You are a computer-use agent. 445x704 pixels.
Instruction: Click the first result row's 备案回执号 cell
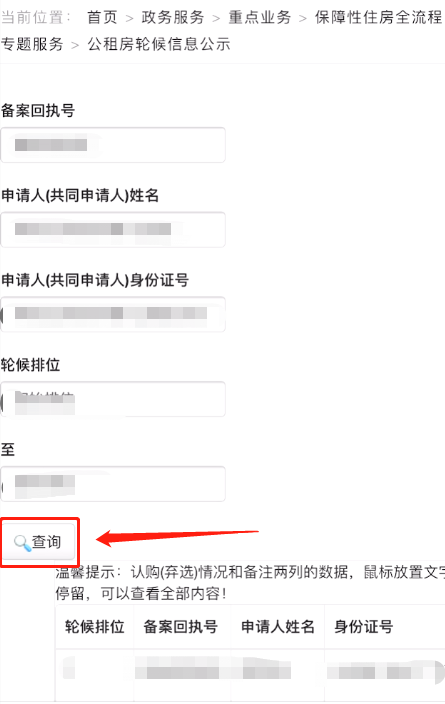[x=182, y=670]
